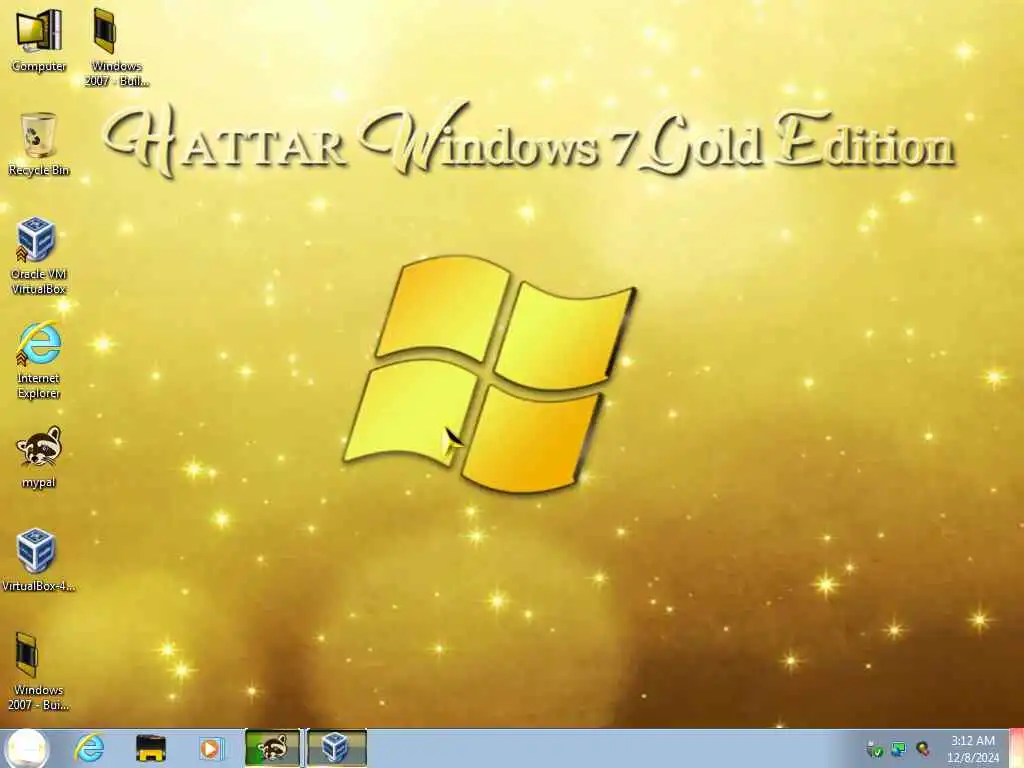Open the Computer desktop icon
Image resolution: width=1024 pixels, height=768 pixels.
[39, 39]
